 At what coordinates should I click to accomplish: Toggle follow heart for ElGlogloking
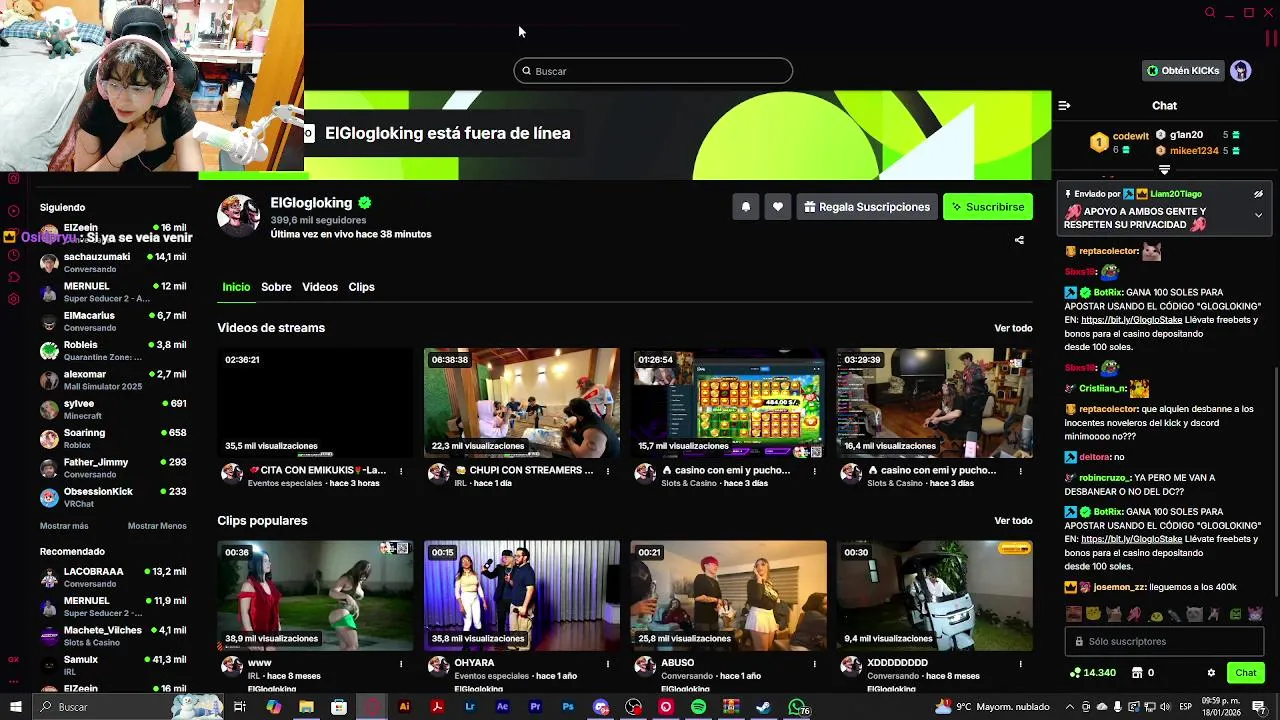pyautogui.click(x=778, y=207)
